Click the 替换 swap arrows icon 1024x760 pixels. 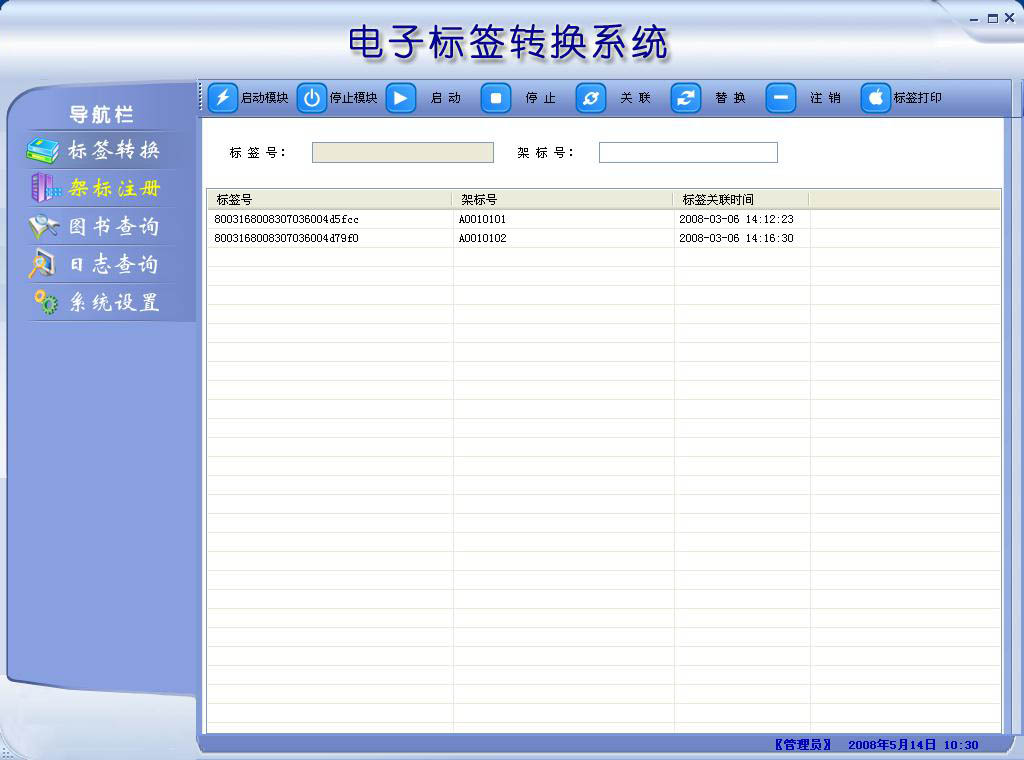pyautogui.click(x=685, y=98)
